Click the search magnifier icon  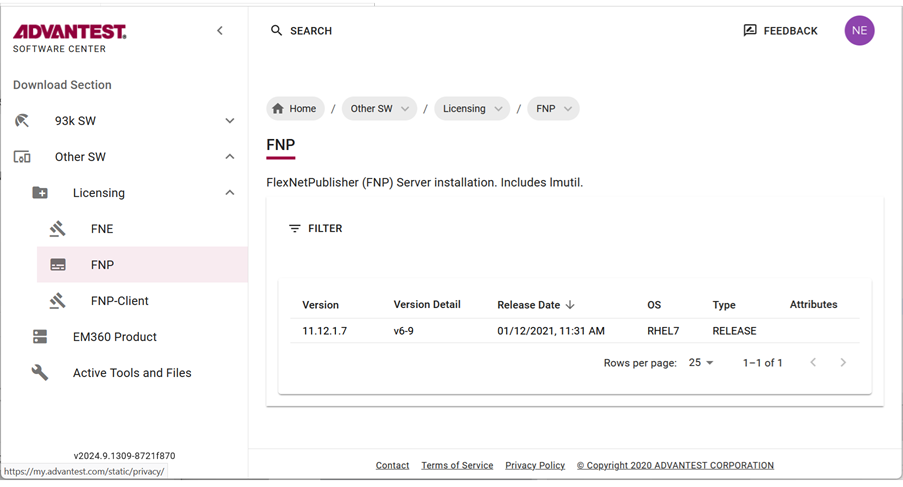click(277, 31)
